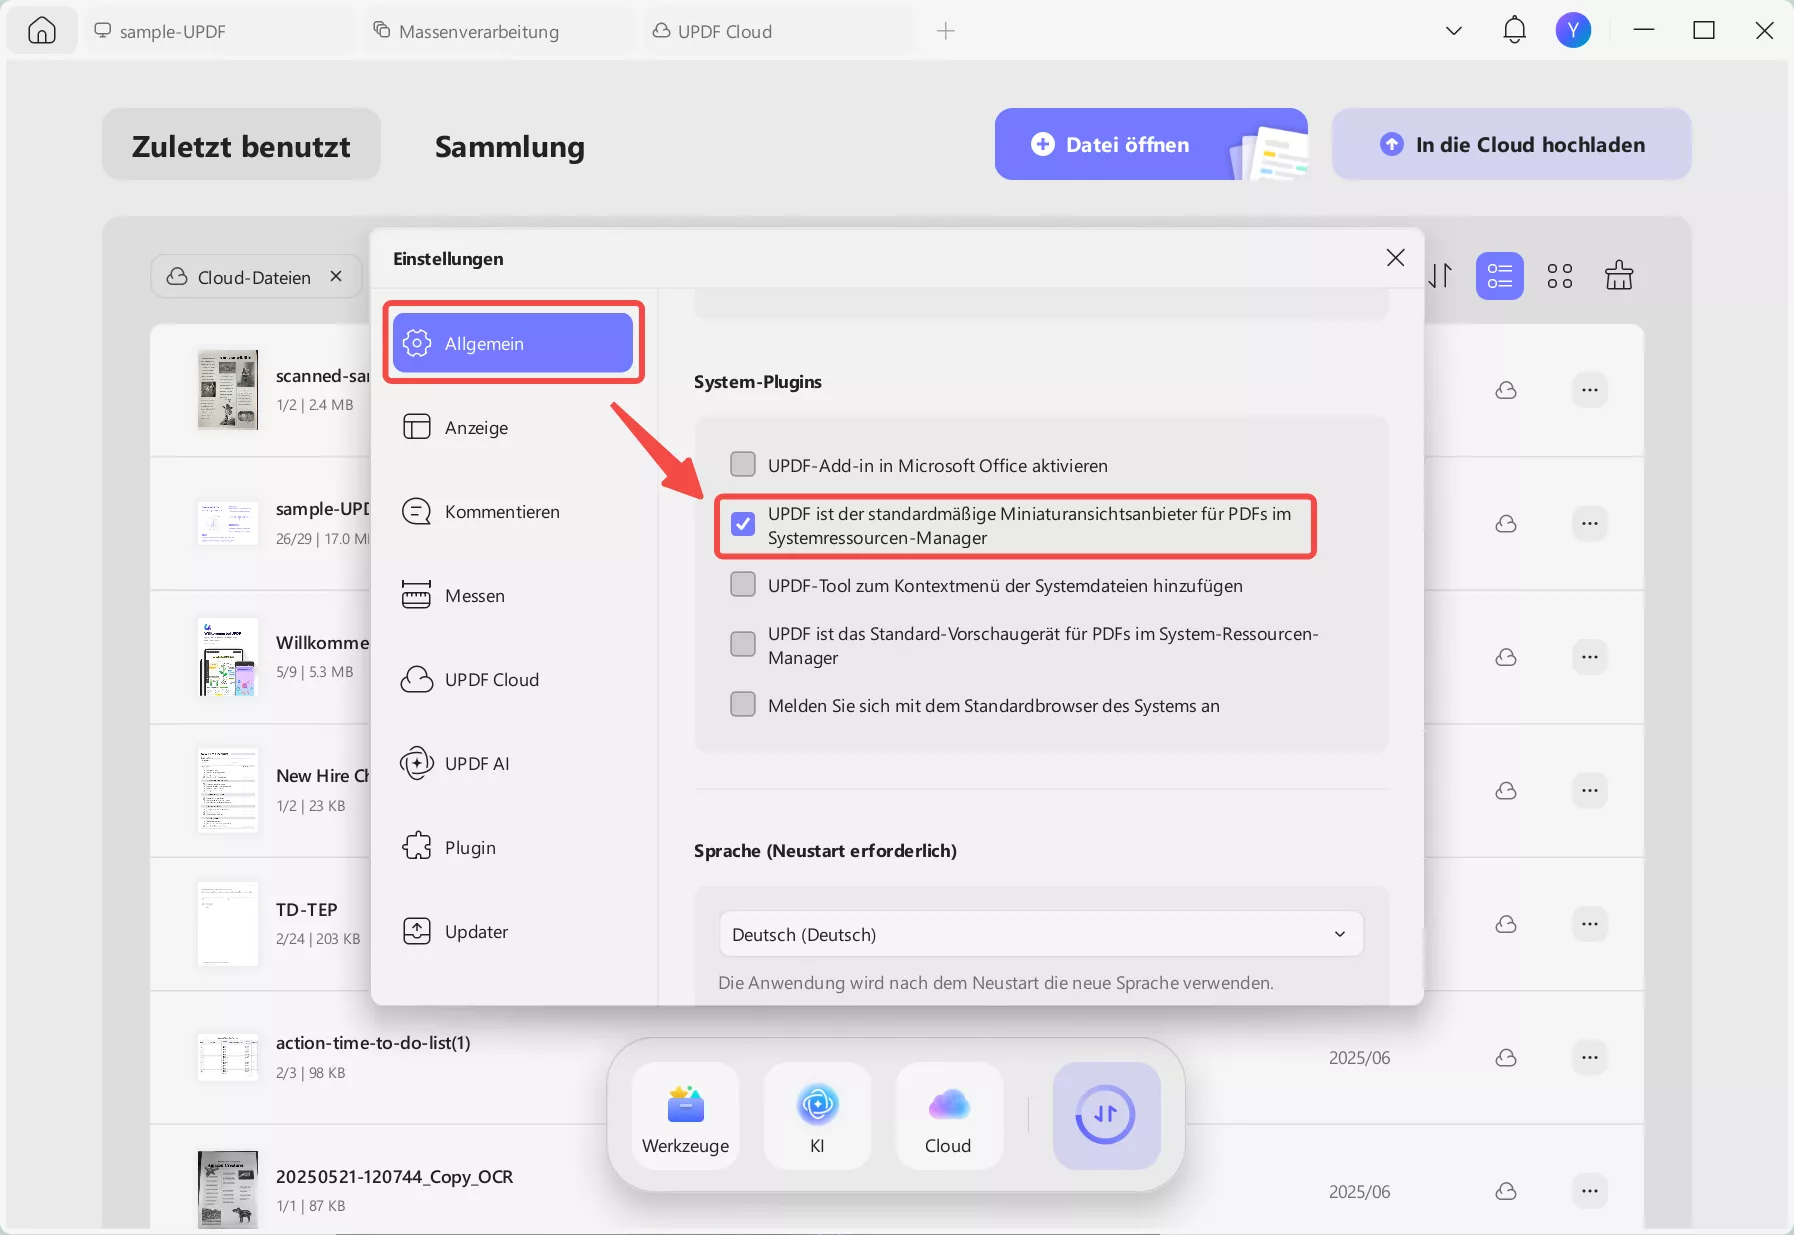Click cloud upload icon for New Hire row
1794x1235 pixels.
pos(1506,790)
